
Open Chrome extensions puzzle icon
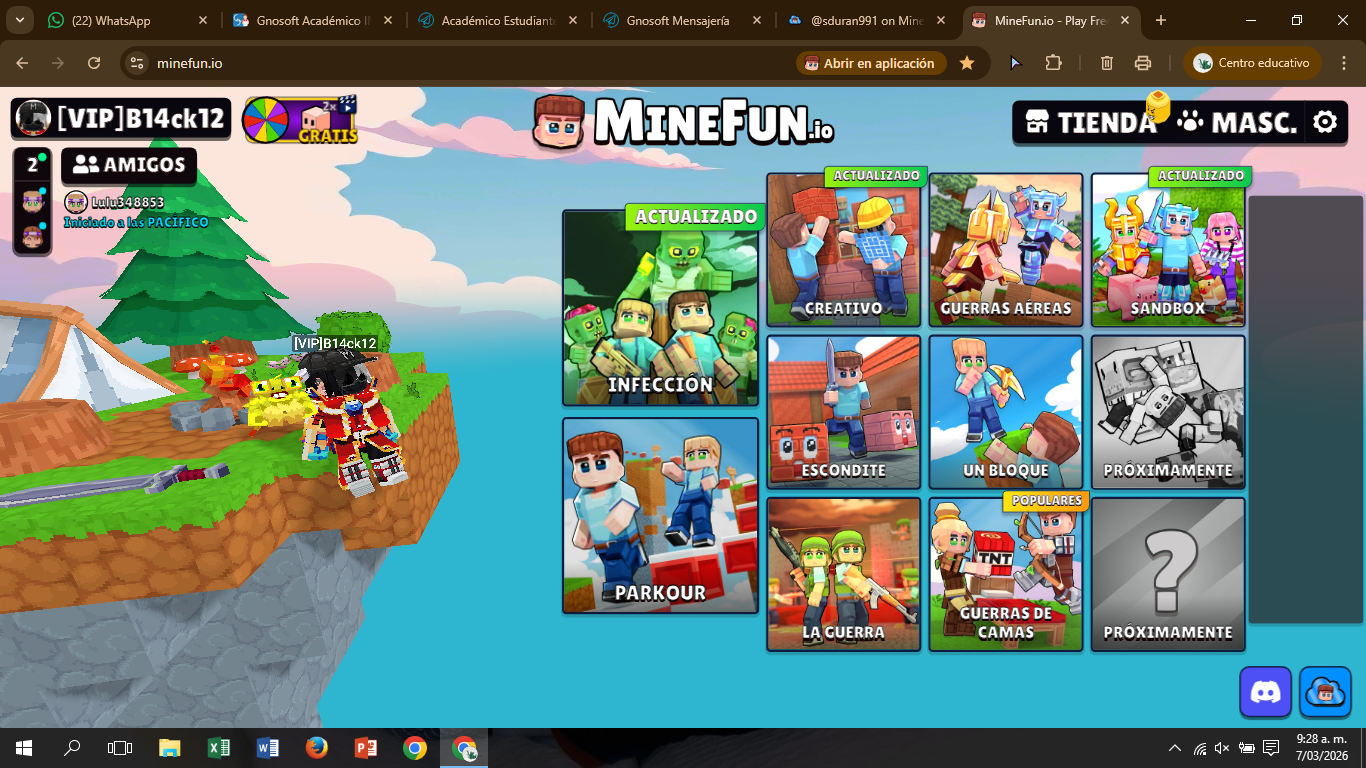tap(1053, 63)
